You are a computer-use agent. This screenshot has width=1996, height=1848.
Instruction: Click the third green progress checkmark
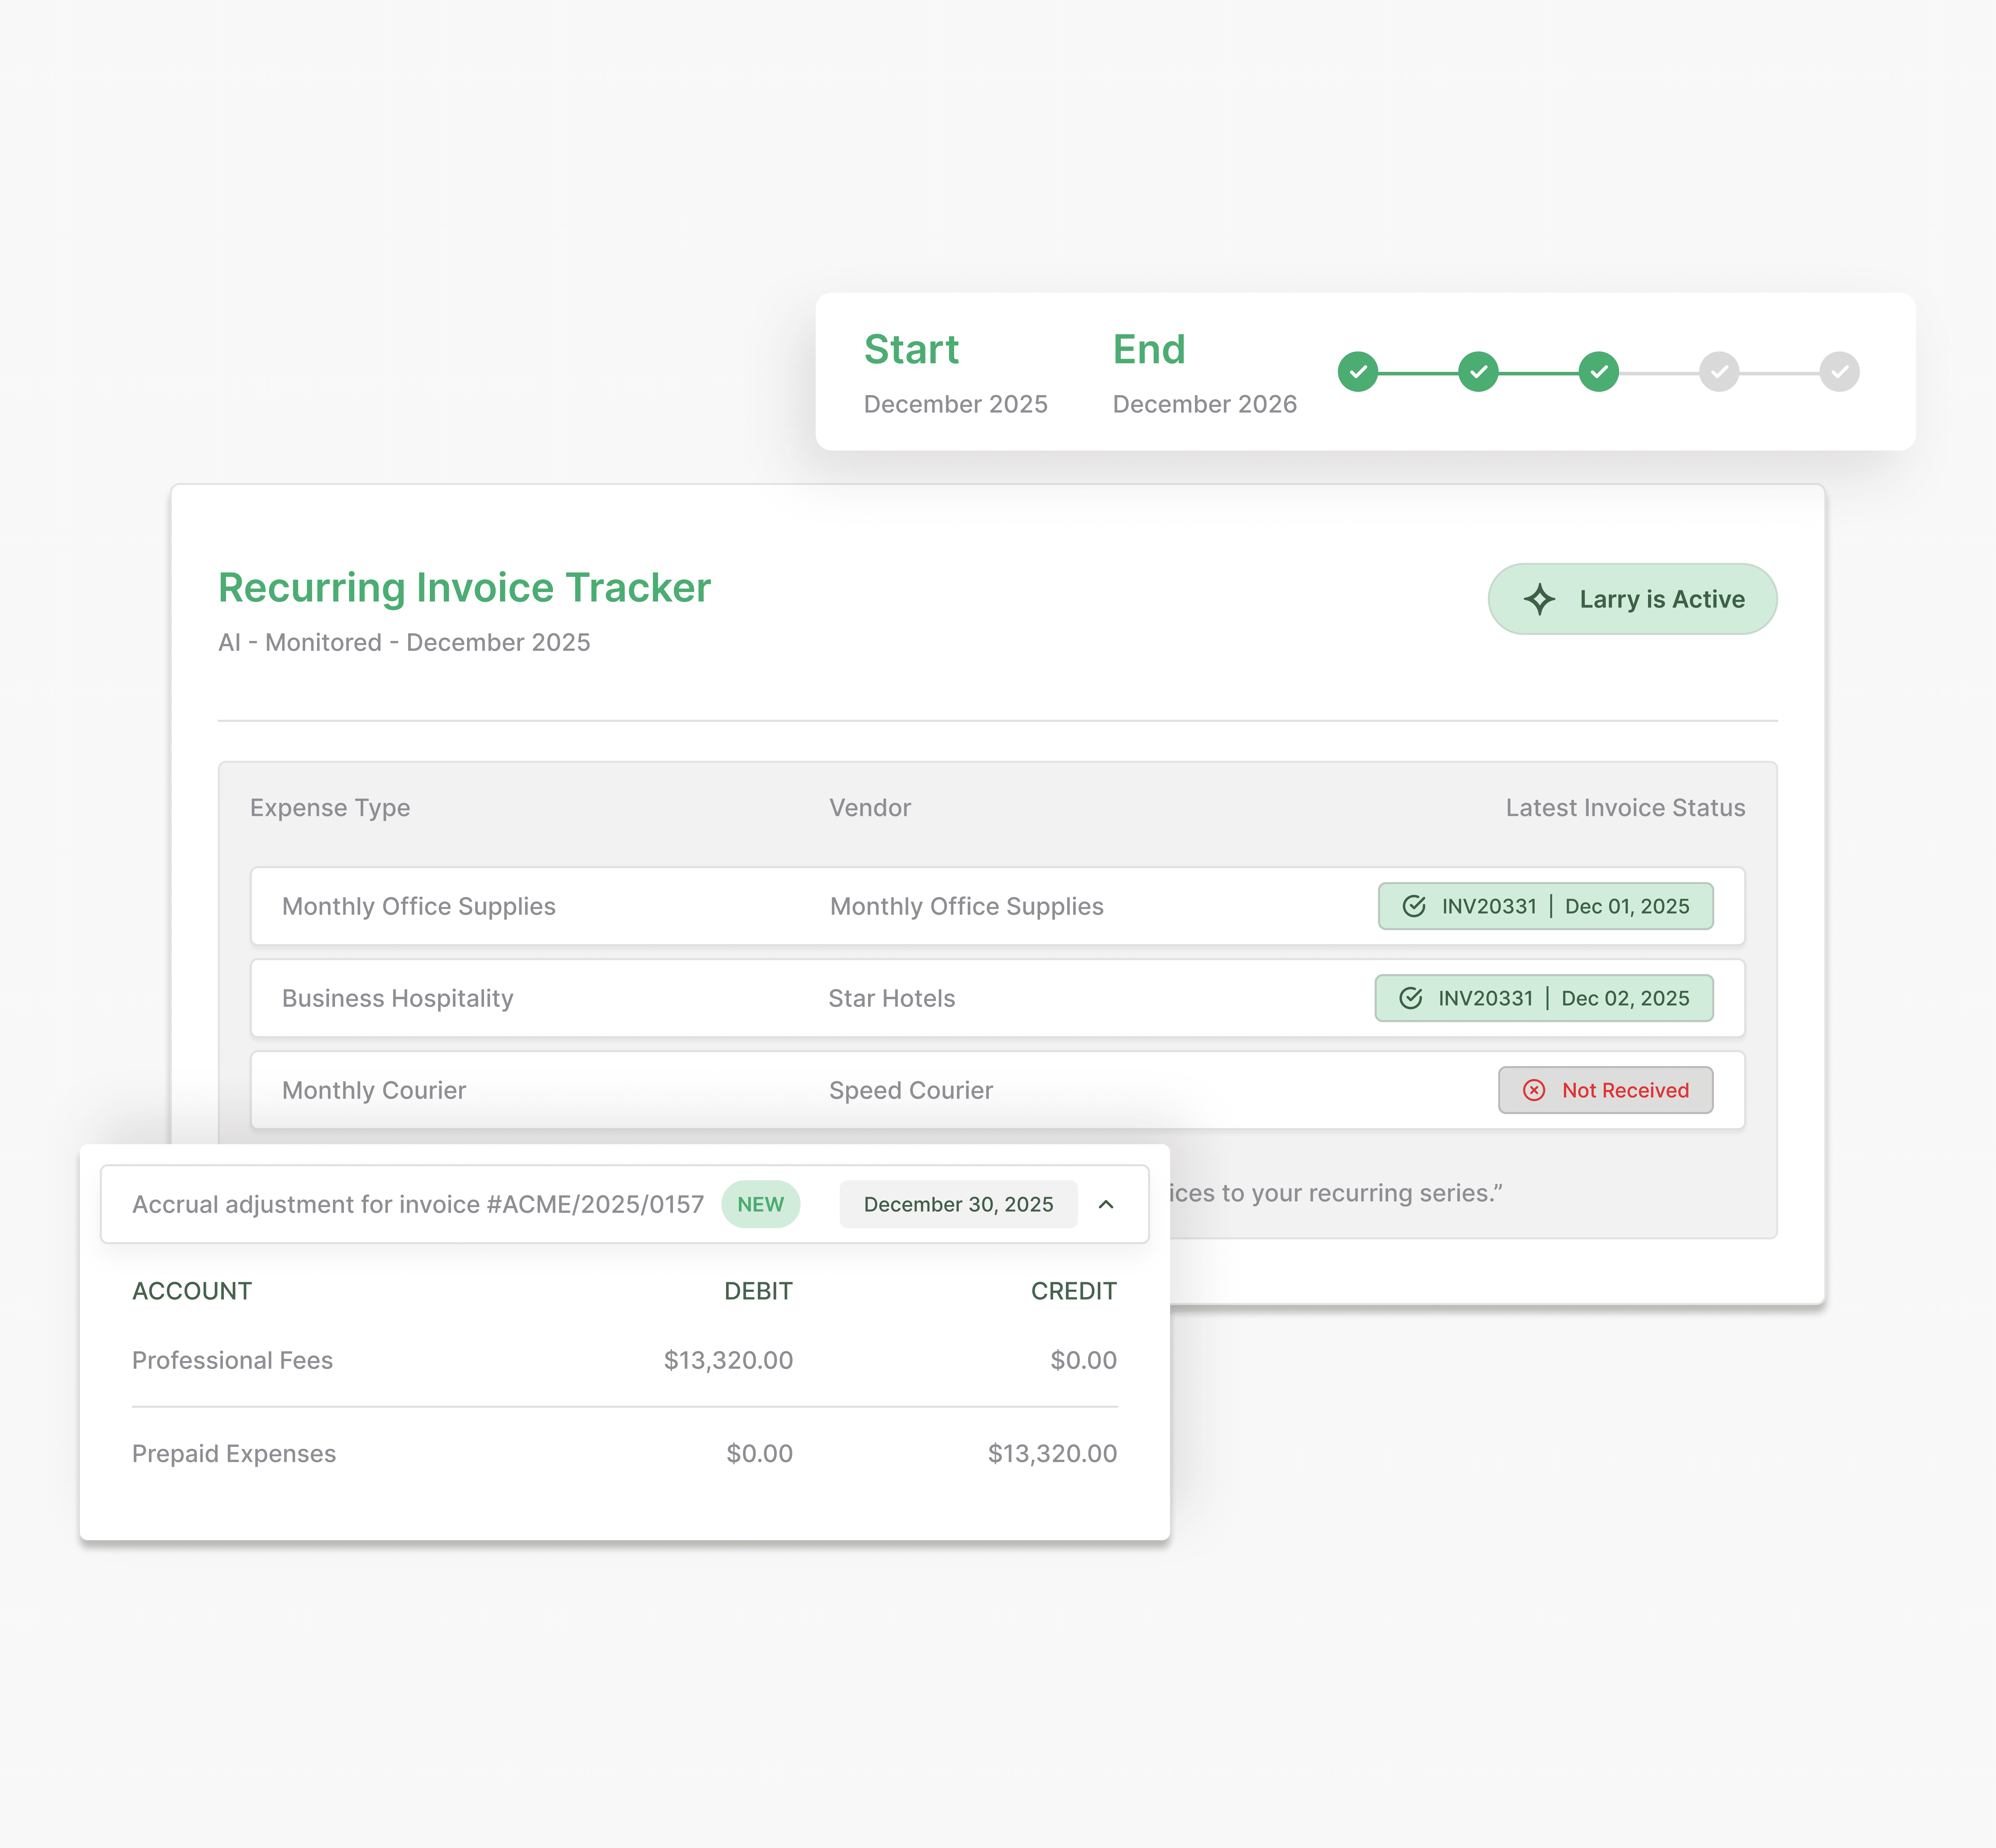pos(1599,372)
